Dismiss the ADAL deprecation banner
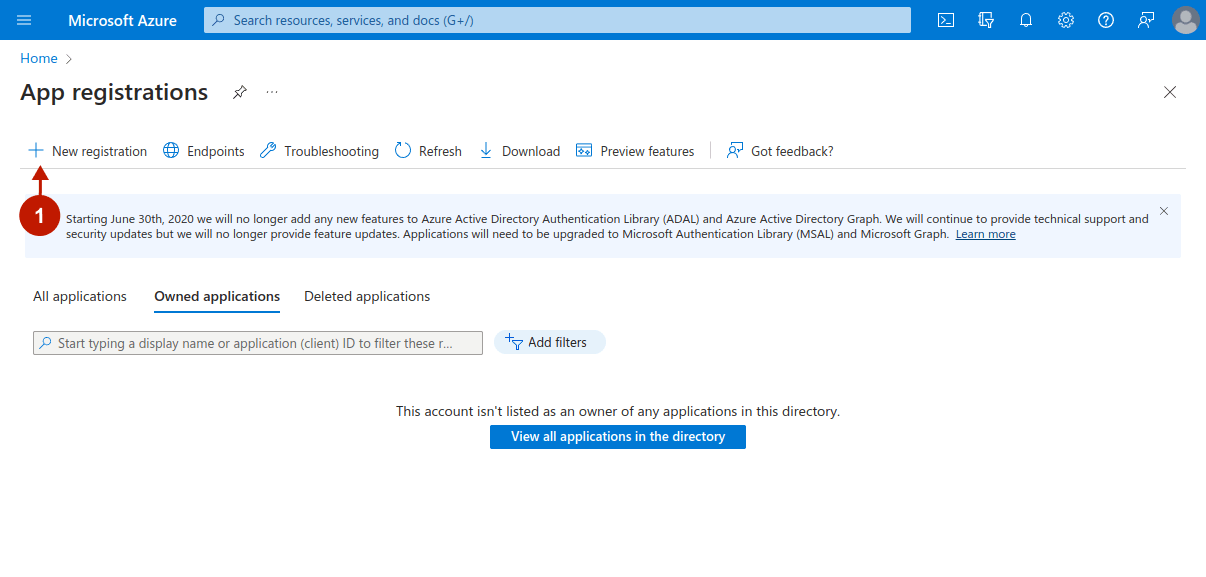The width and height of the screenshot is (1206, 577). tap(1163, 211)
